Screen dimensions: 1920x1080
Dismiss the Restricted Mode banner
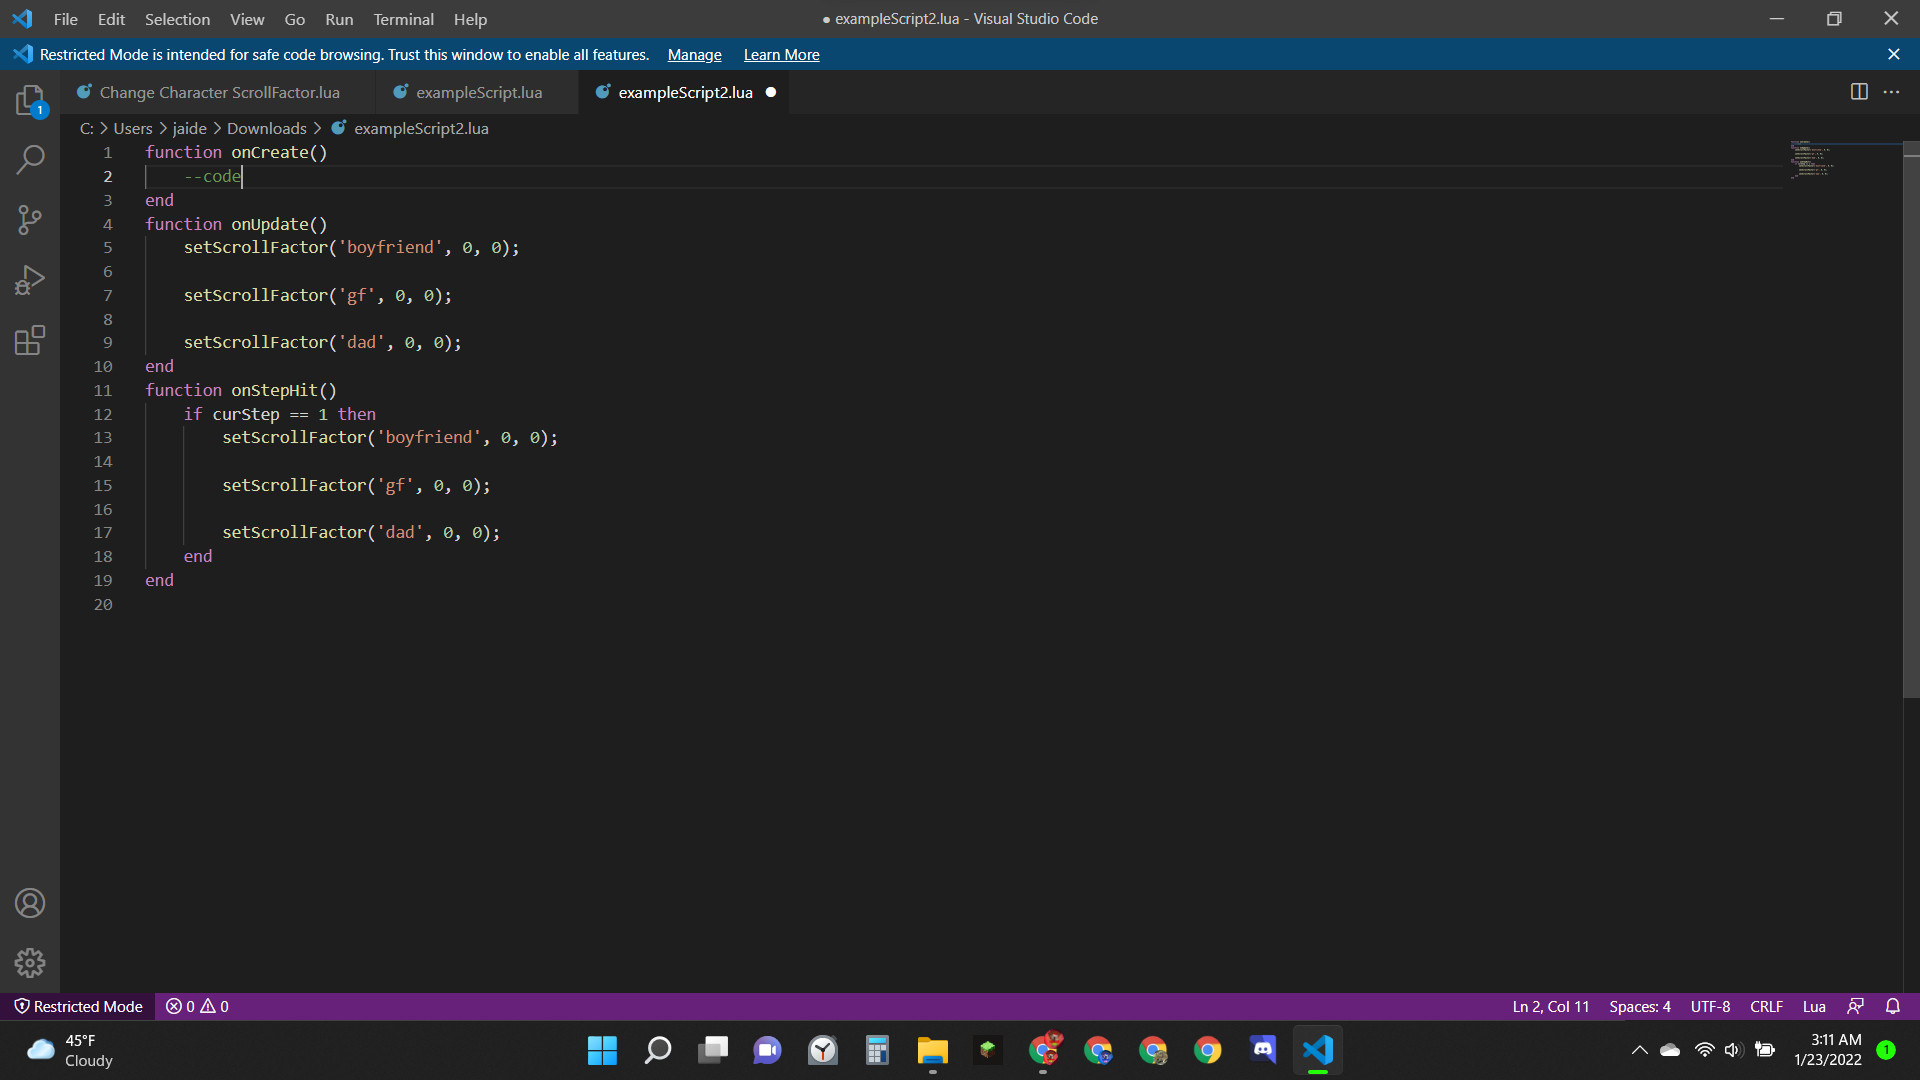[1894, 54]
